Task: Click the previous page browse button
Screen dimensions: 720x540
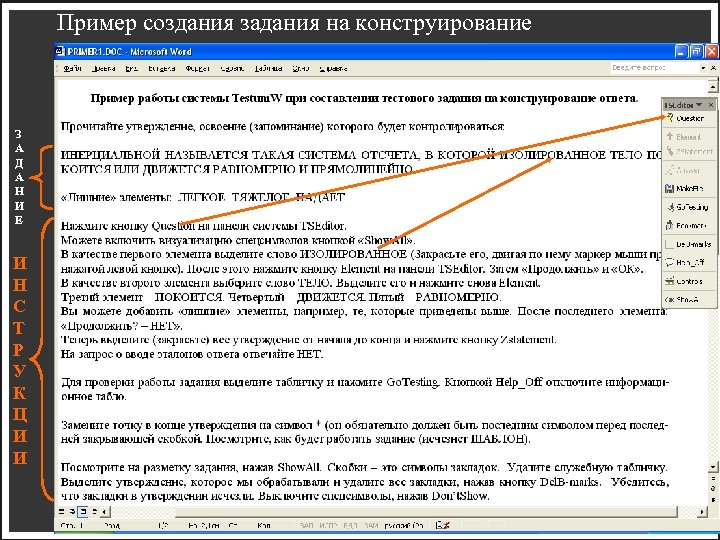Action: (x=713, y=480)
